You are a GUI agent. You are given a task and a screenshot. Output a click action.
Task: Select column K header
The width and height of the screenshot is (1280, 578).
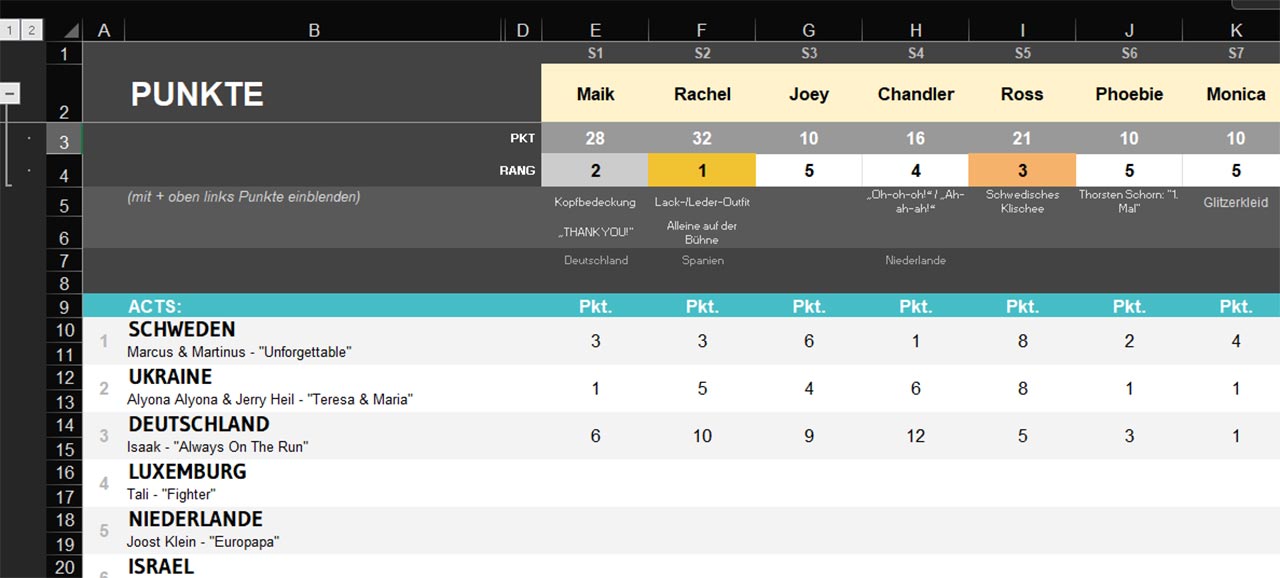click(x=1235, y=31)
